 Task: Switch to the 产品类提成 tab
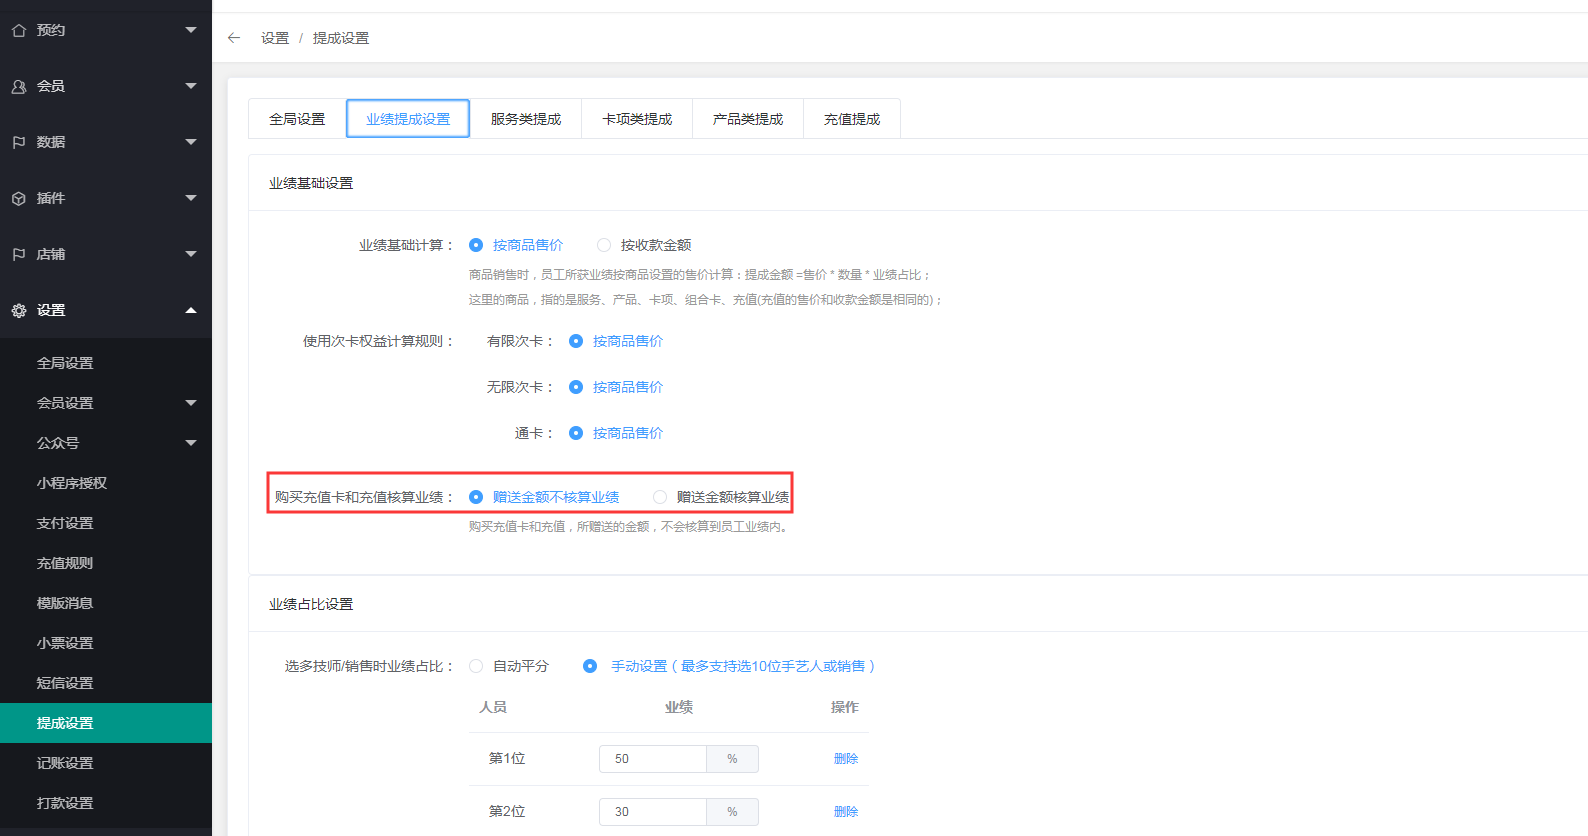(x=748, y=119)
